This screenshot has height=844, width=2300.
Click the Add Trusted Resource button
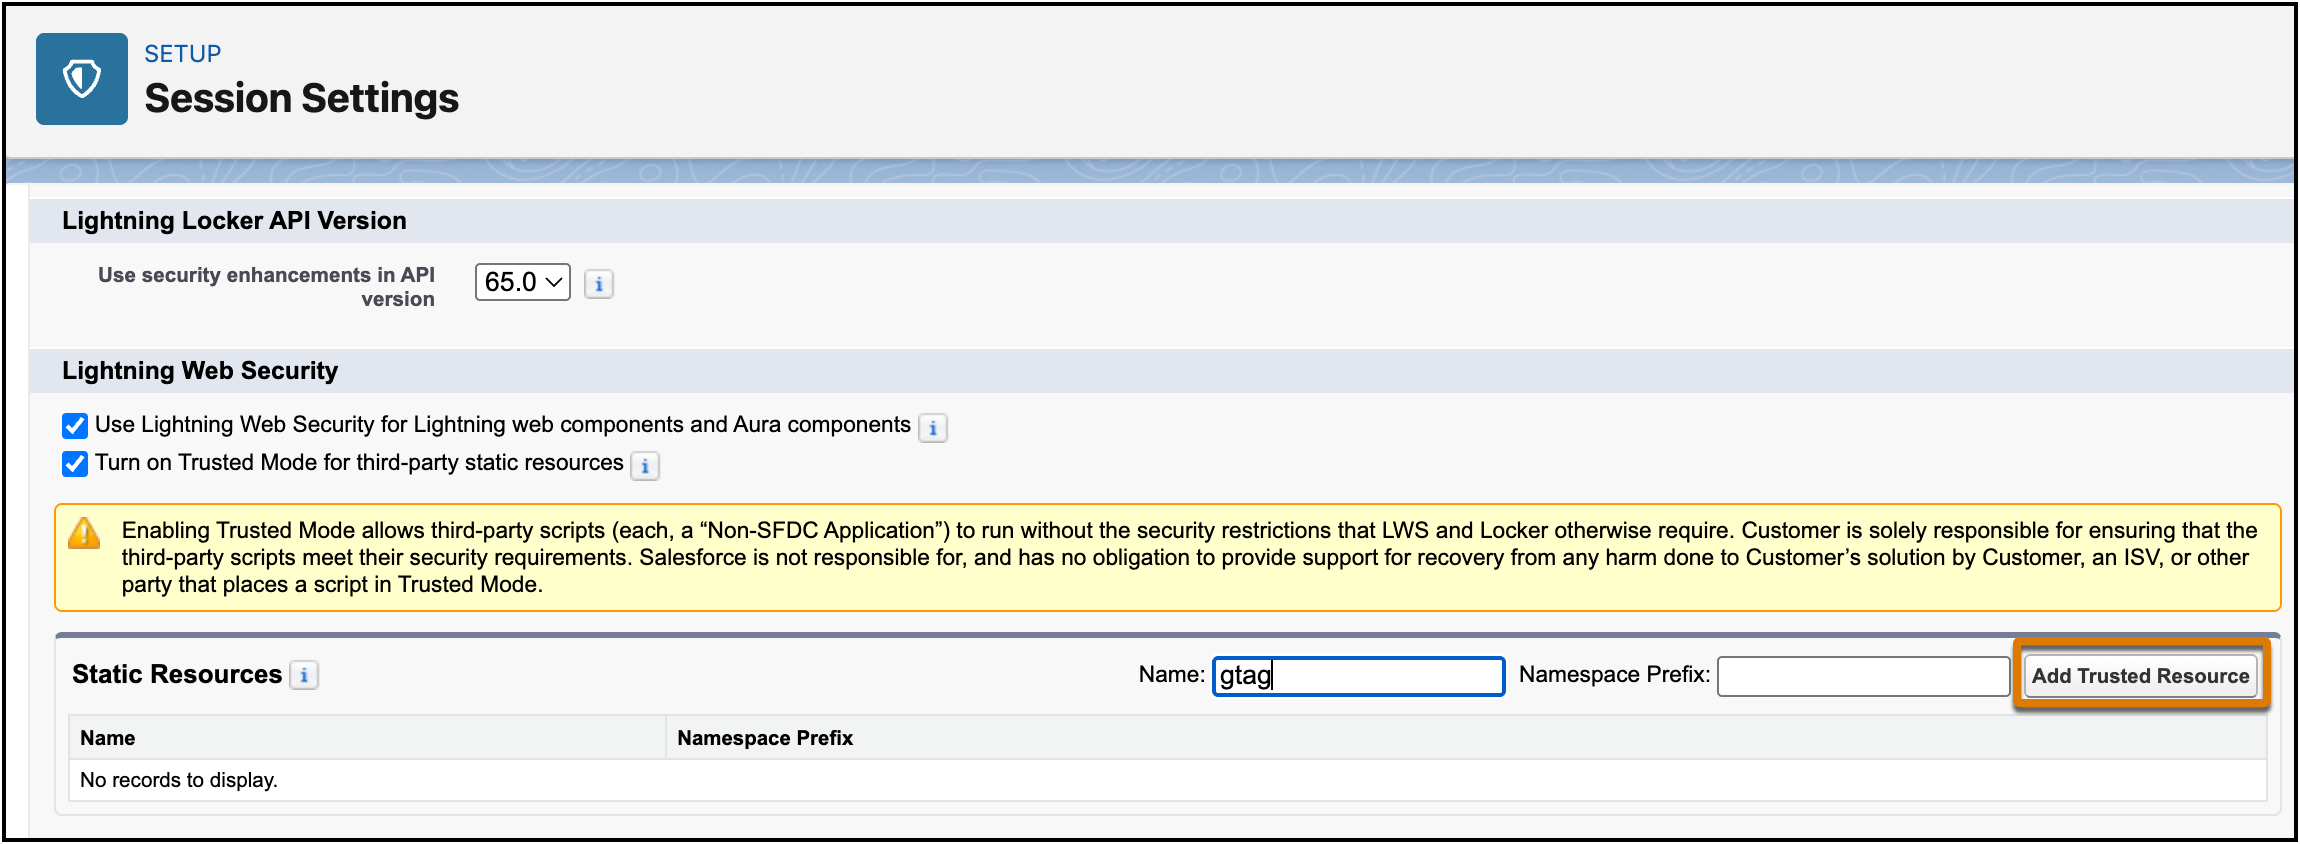pyautogui.click(x=2140, y=675)
